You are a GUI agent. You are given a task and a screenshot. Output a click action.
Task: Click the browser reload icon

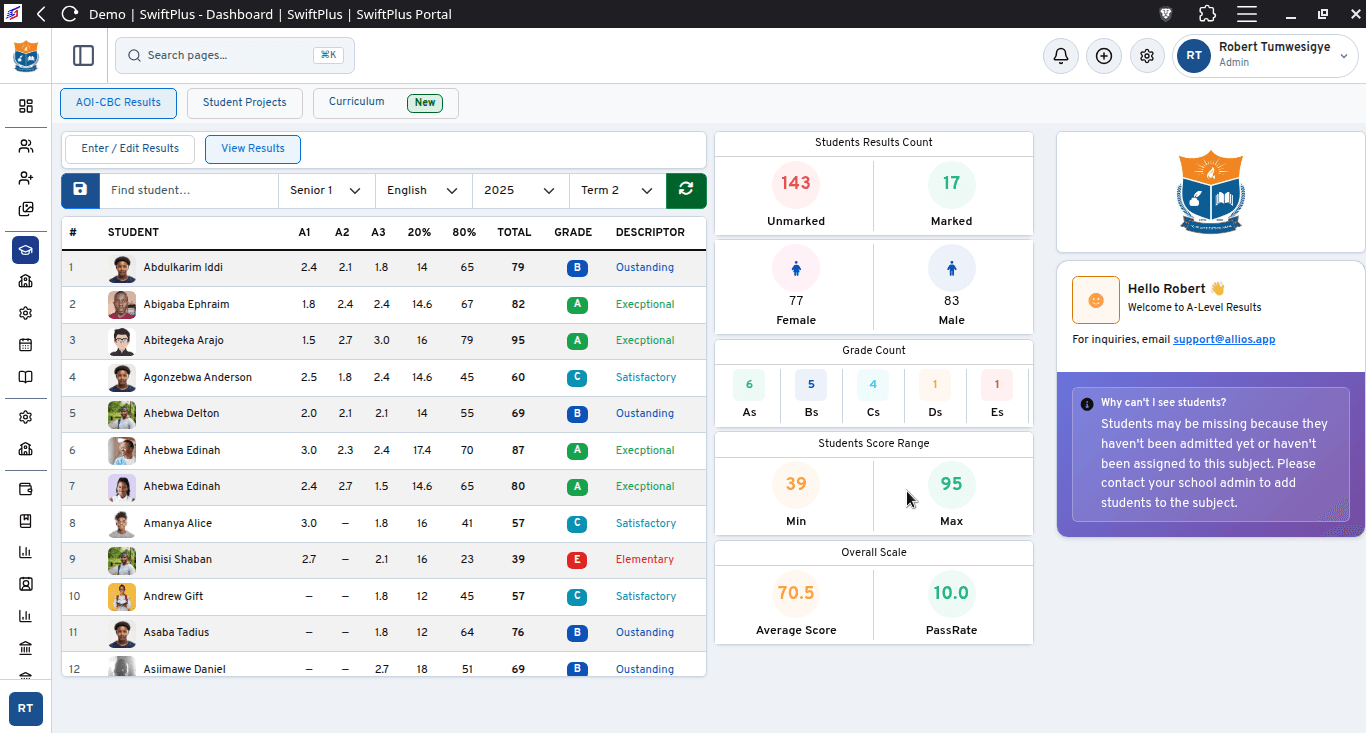70,14
